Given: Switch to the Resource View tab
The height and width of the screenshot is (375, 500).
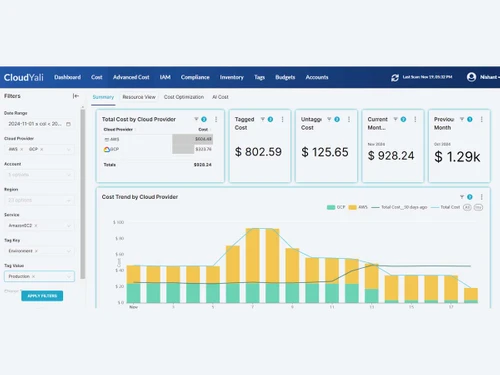Looking at the screenshot, I should click(139, 97).
